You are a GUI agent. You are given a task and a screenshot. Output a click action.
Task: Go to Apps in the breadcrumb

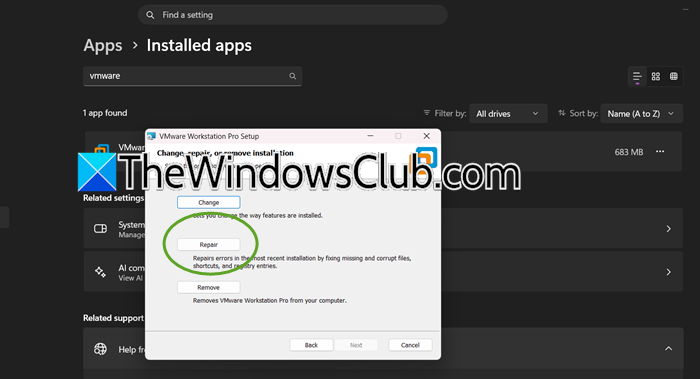pos(103,46)
